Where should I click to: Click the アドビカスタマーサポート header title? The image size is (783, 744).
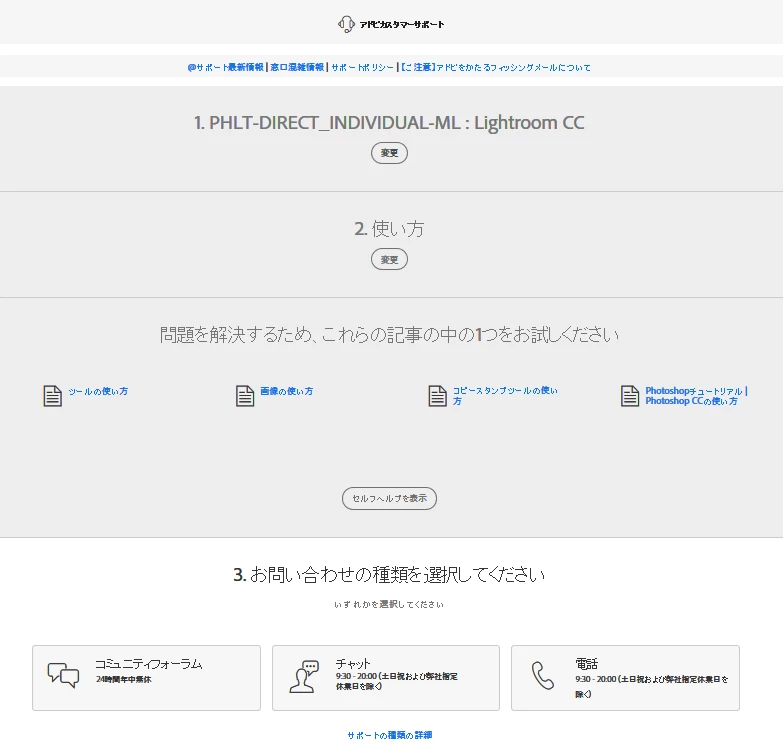tap(402, 24)
